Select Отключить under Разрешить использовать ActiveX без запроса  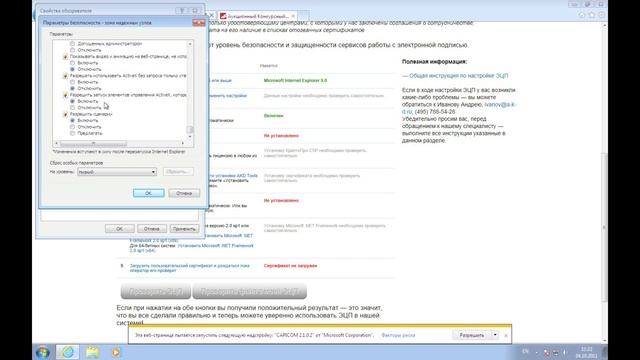[72, 88]
